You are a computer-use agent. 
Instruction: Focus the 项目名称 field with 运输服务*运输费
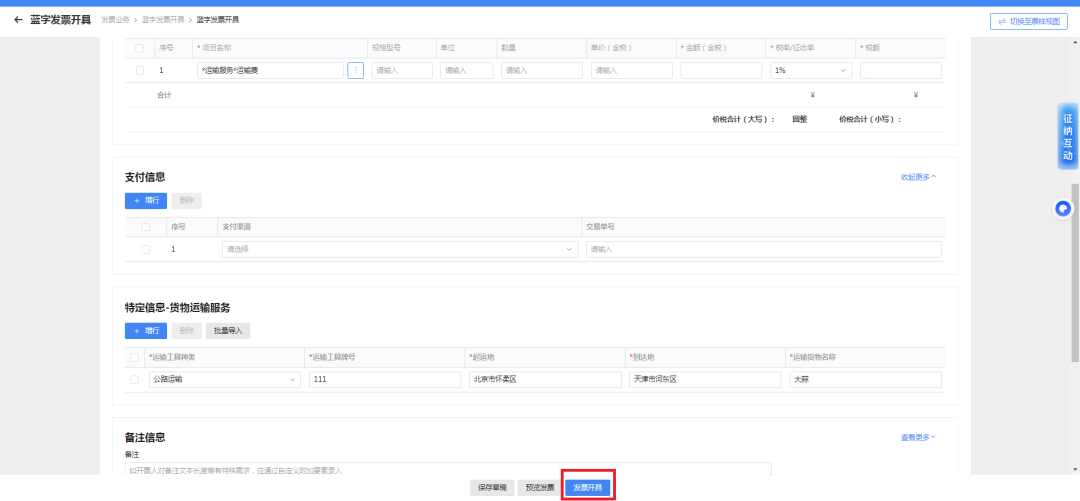pos(270,70)
